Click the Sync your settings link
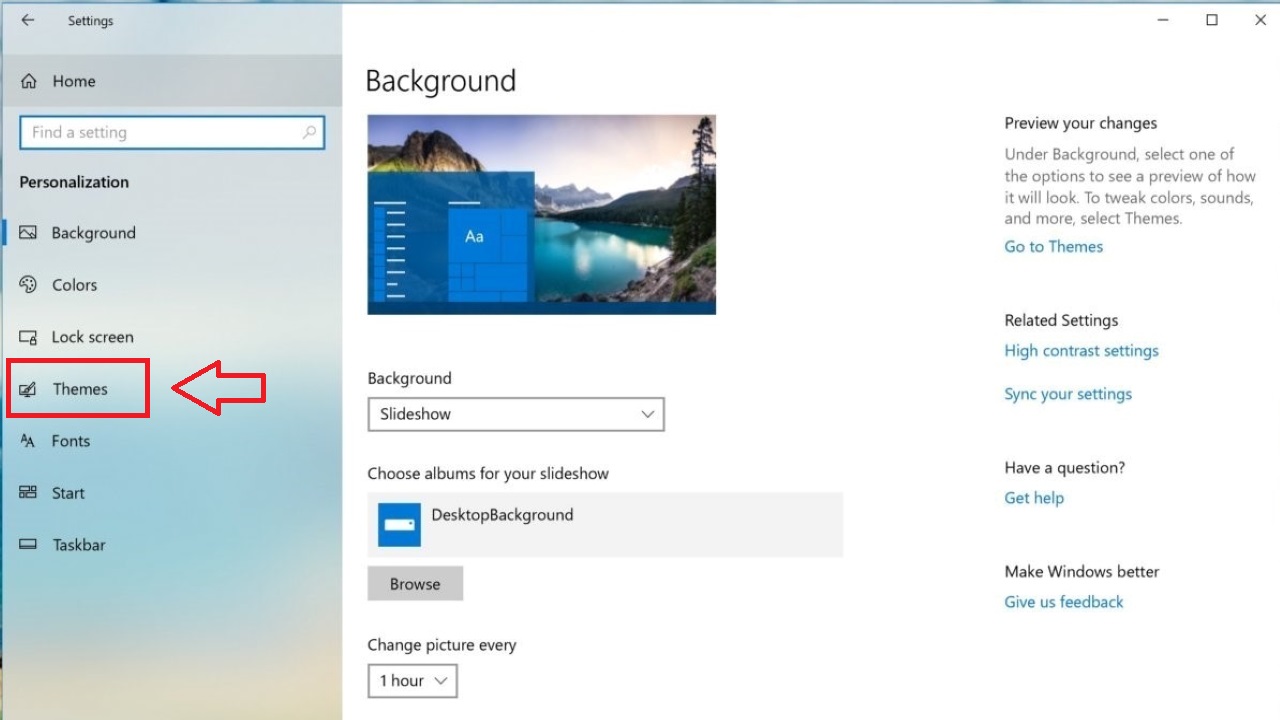This screenshot has width=1280, height=720. tap(1068, 394)
